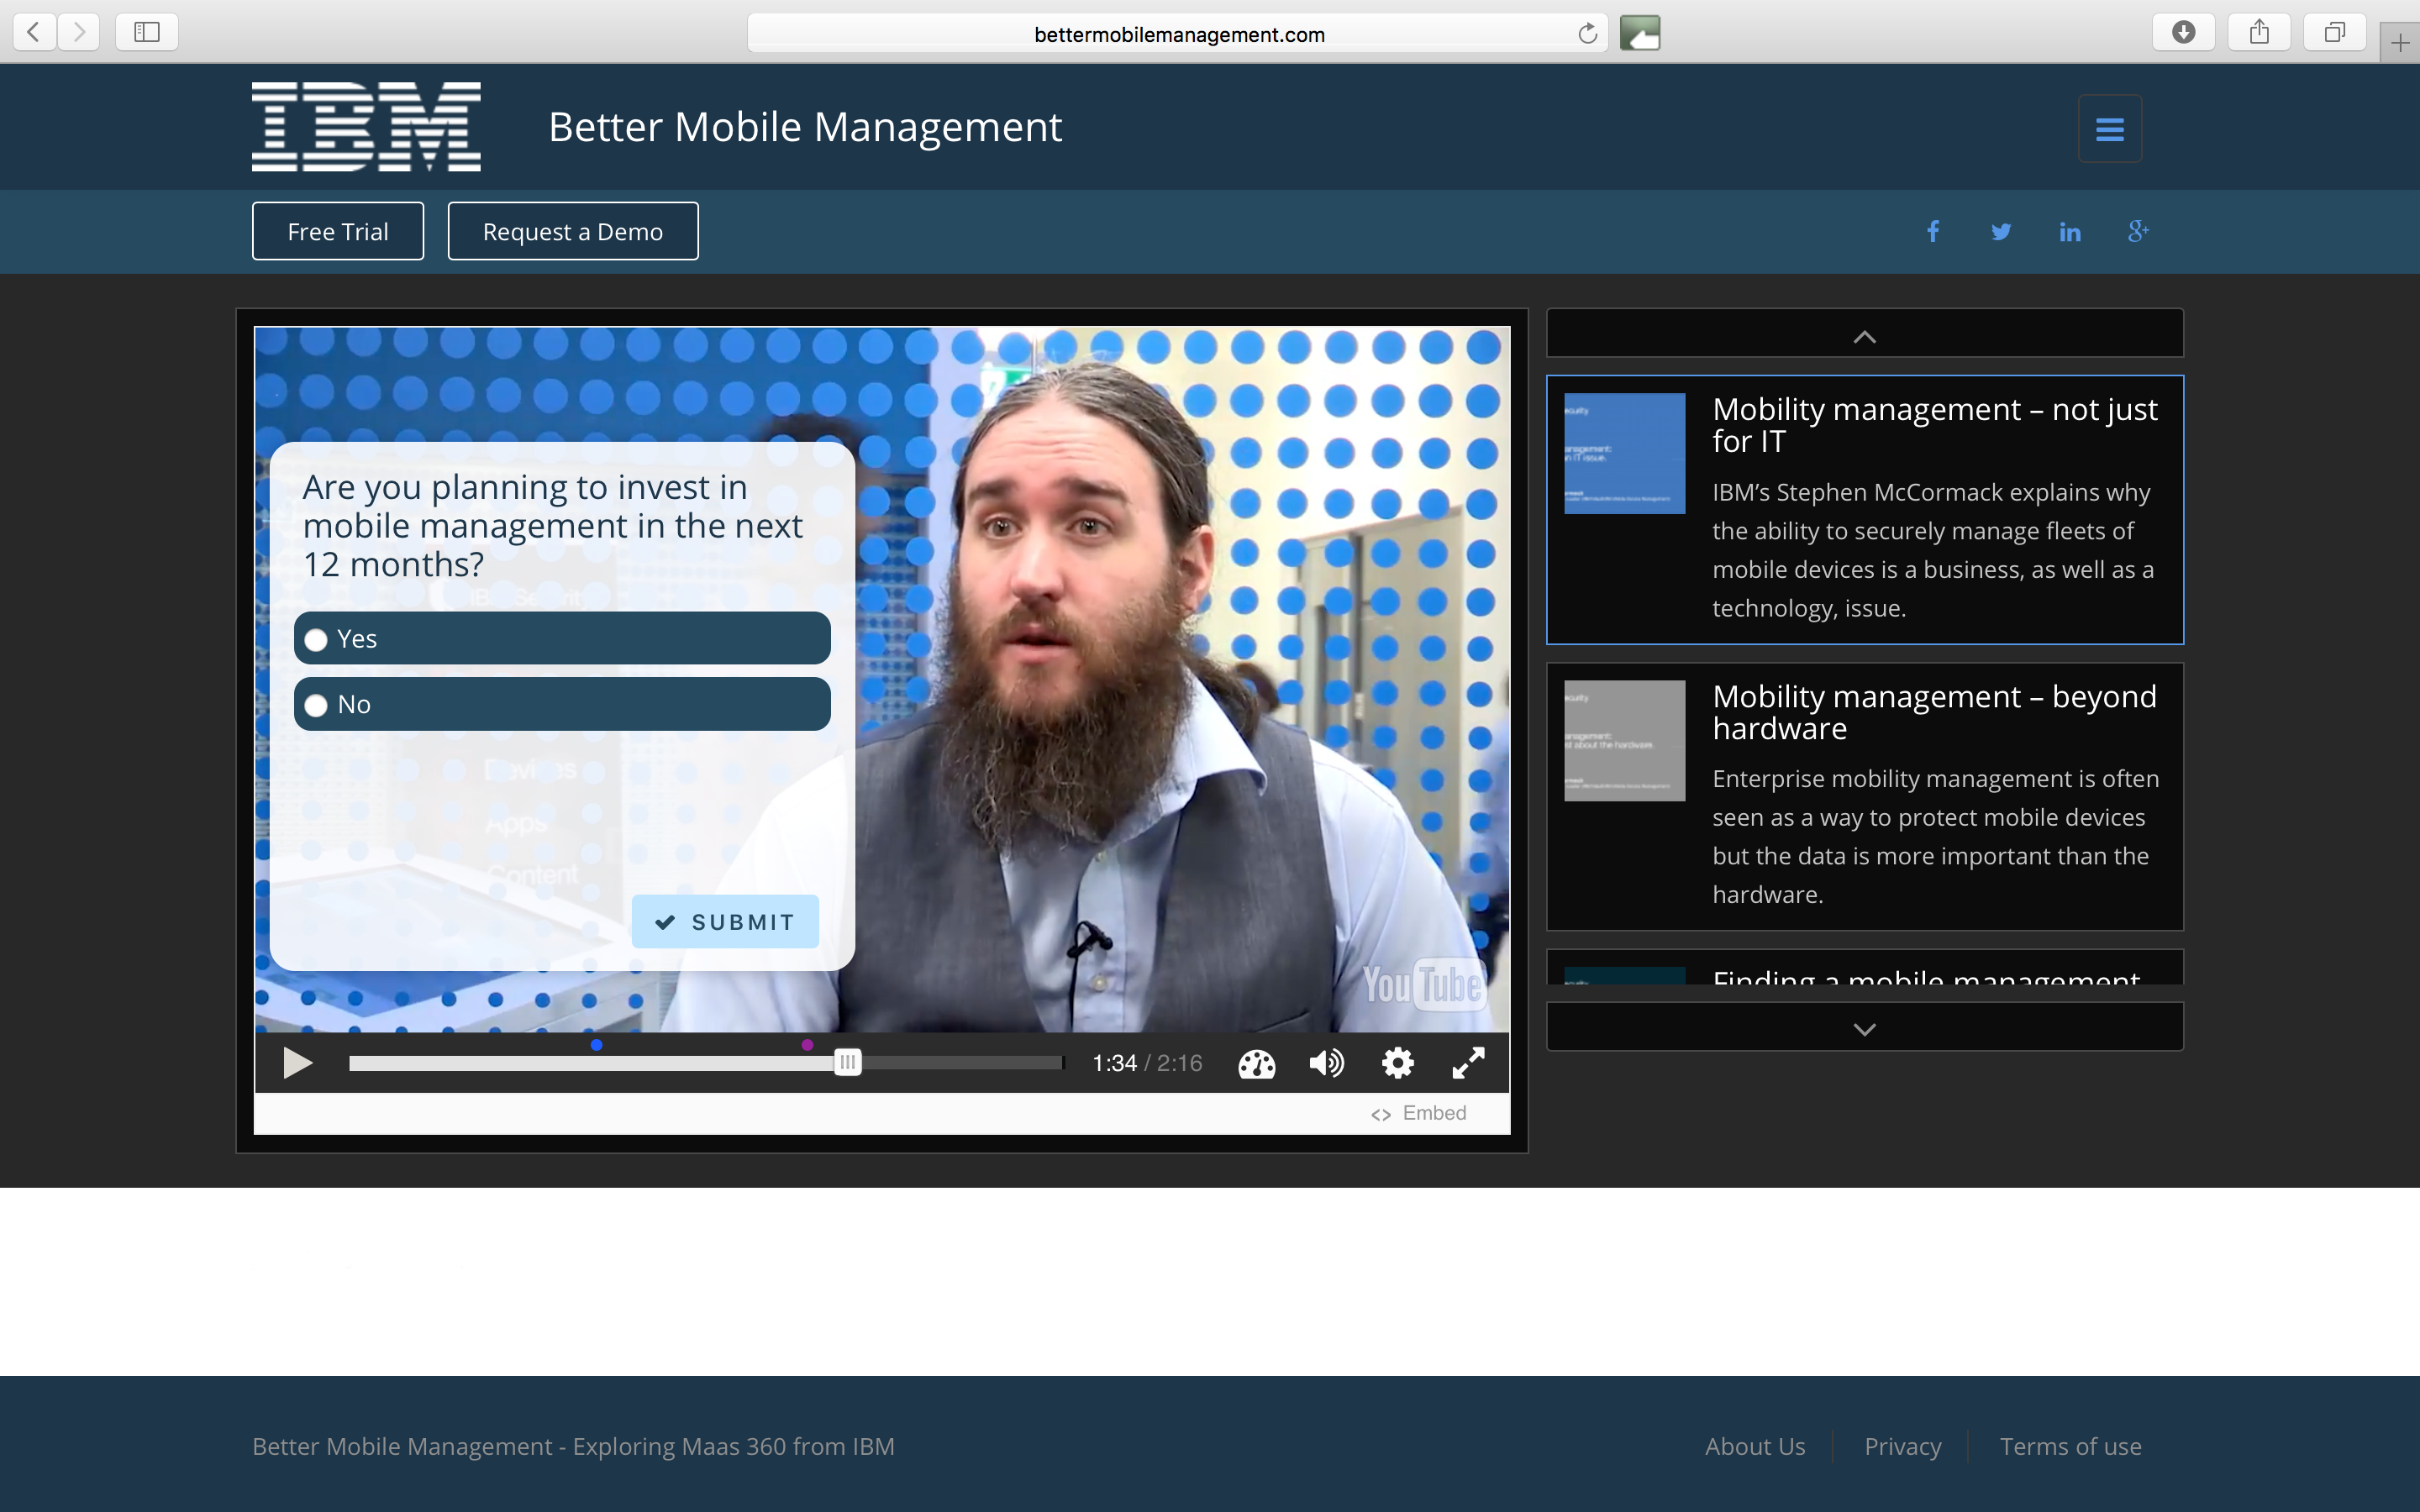This screenshot has width=2420, height=1512.
Task: Open the hamburger navigation menu
Action: coord(2110,129)
